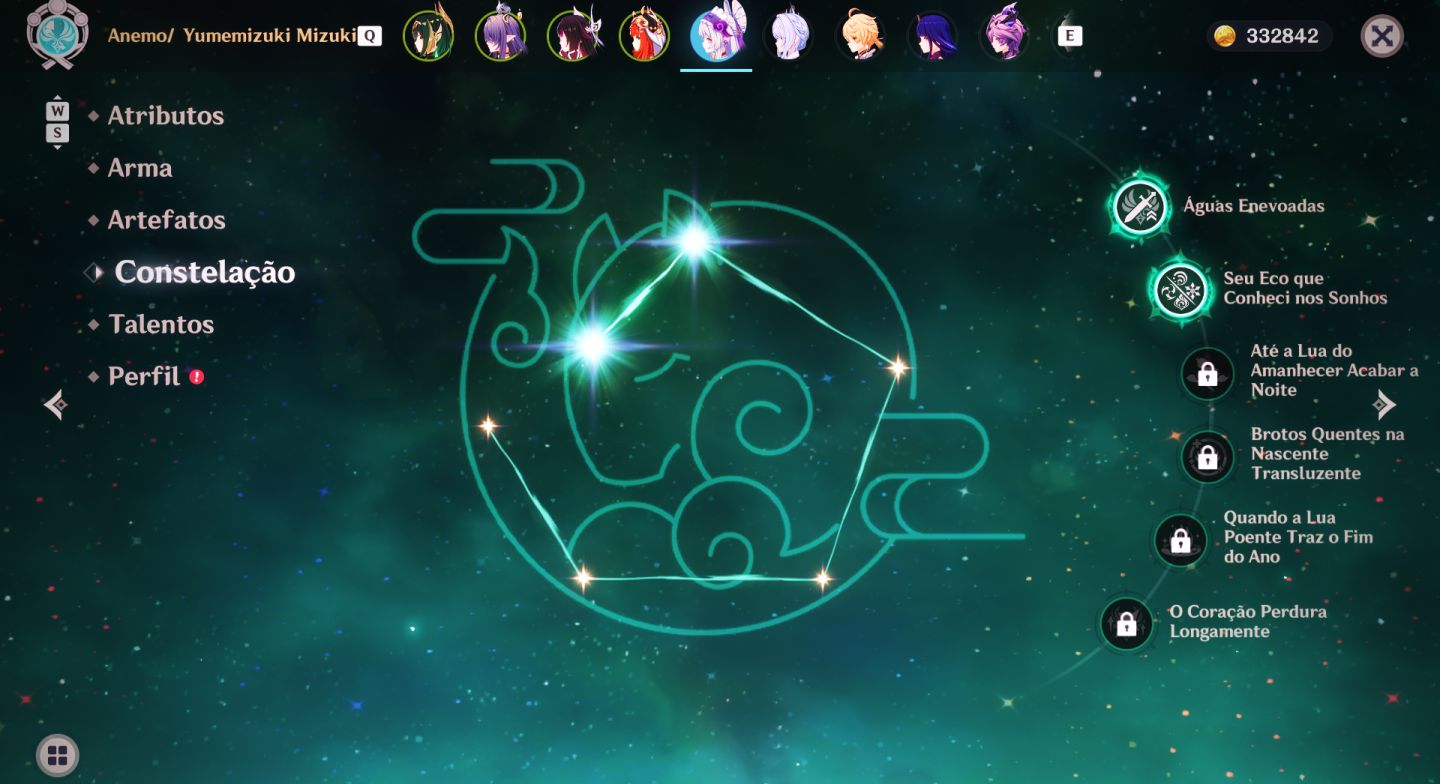Click the Q previous-character key hint
This screenshot has width=1440, height=784.
[369, 36]
